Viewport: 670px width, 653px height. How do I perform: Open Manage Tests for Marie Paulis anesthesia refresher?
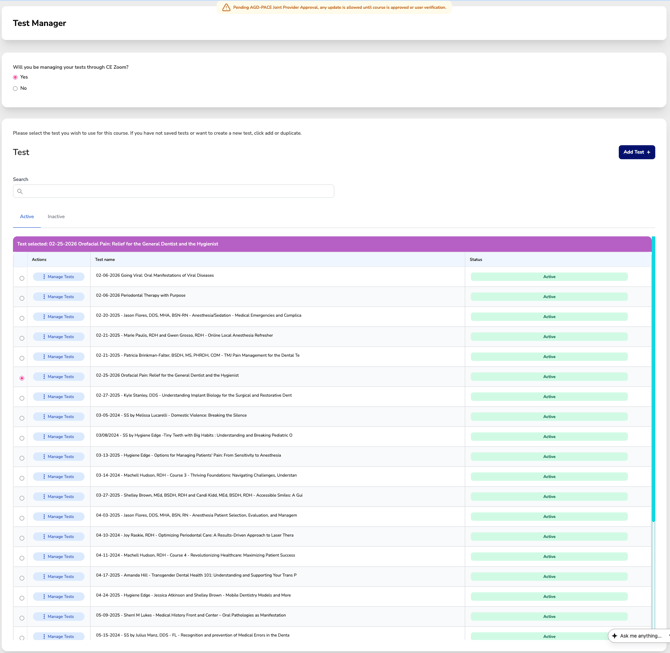point(58,337)
